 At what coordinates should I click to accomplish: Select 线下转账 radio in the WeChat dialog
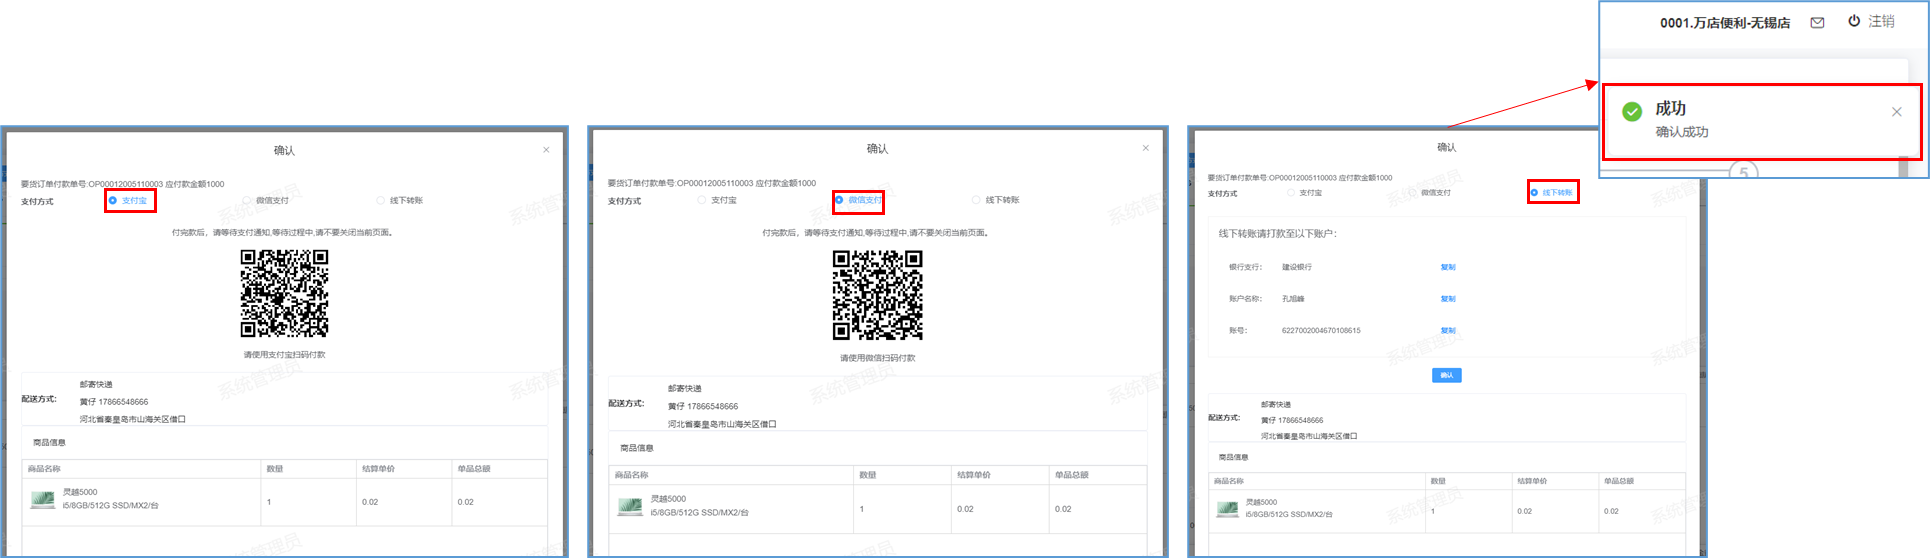[x=976, y=200]
